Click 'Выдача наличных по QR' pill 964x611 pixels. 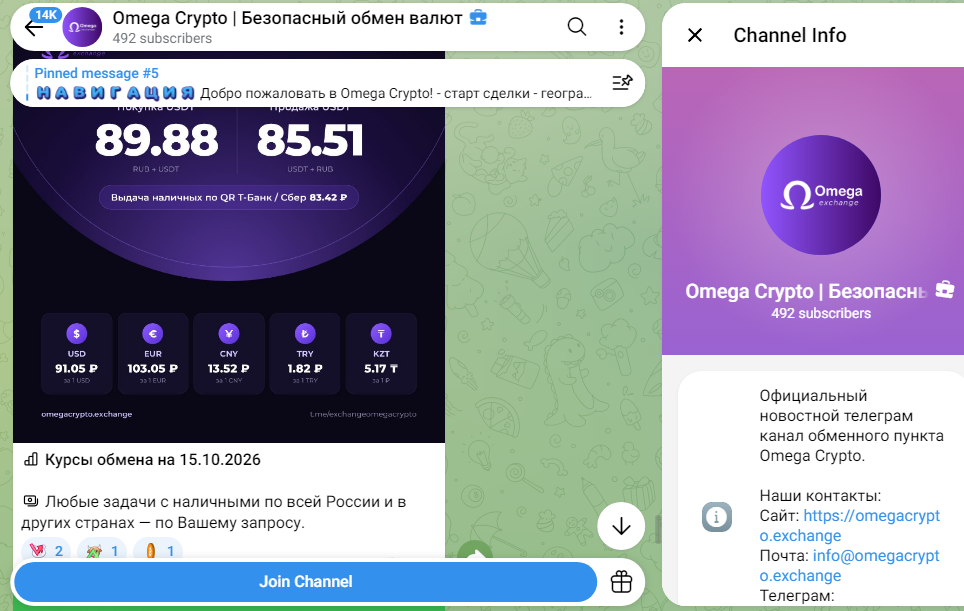pyautogui.click(x=229, y=197)
